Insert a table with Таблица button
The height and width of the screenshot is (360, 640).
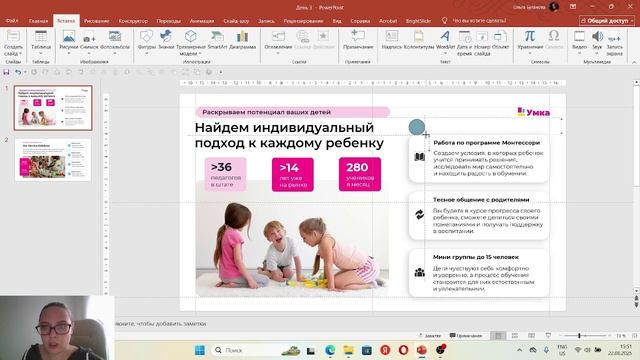tap(41, 41)
